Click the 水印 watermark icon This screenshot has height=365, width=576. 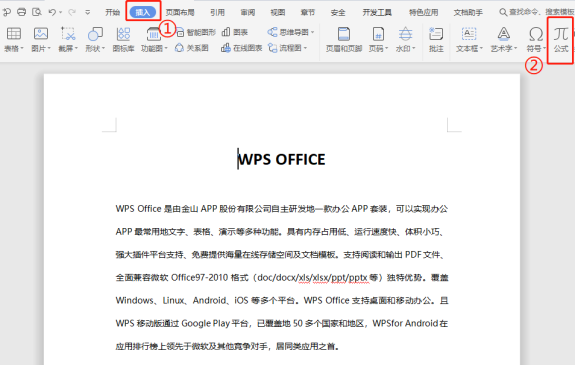(406, 34)
